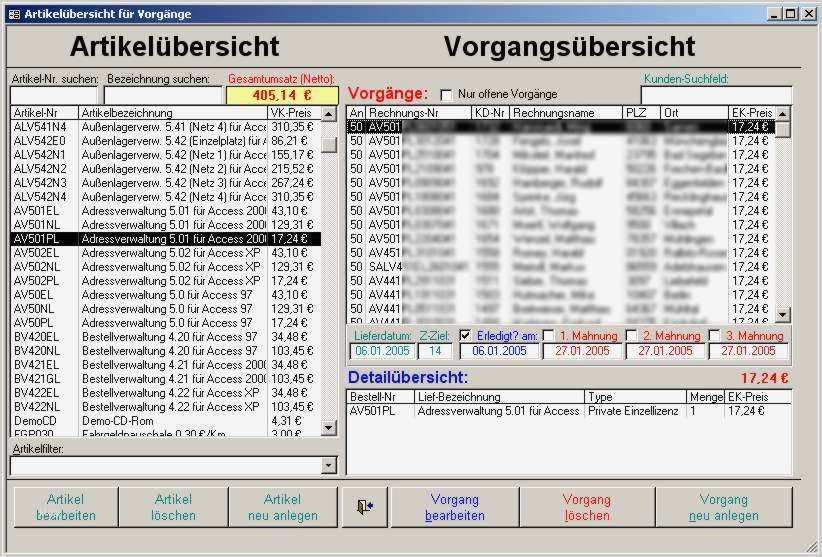Select article row AV502PL

pos(166,281)
